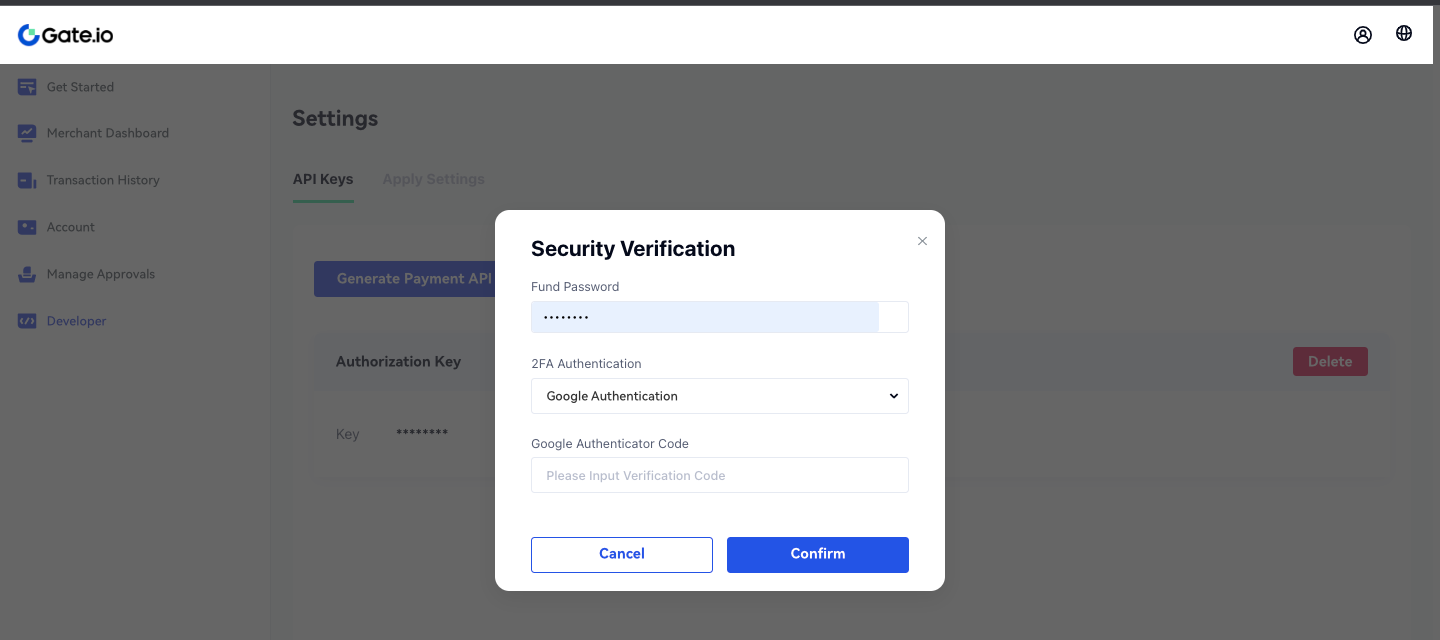Click the Google Authenticator Code input
Screen dimensions: 1440x640
coord(719,475)
